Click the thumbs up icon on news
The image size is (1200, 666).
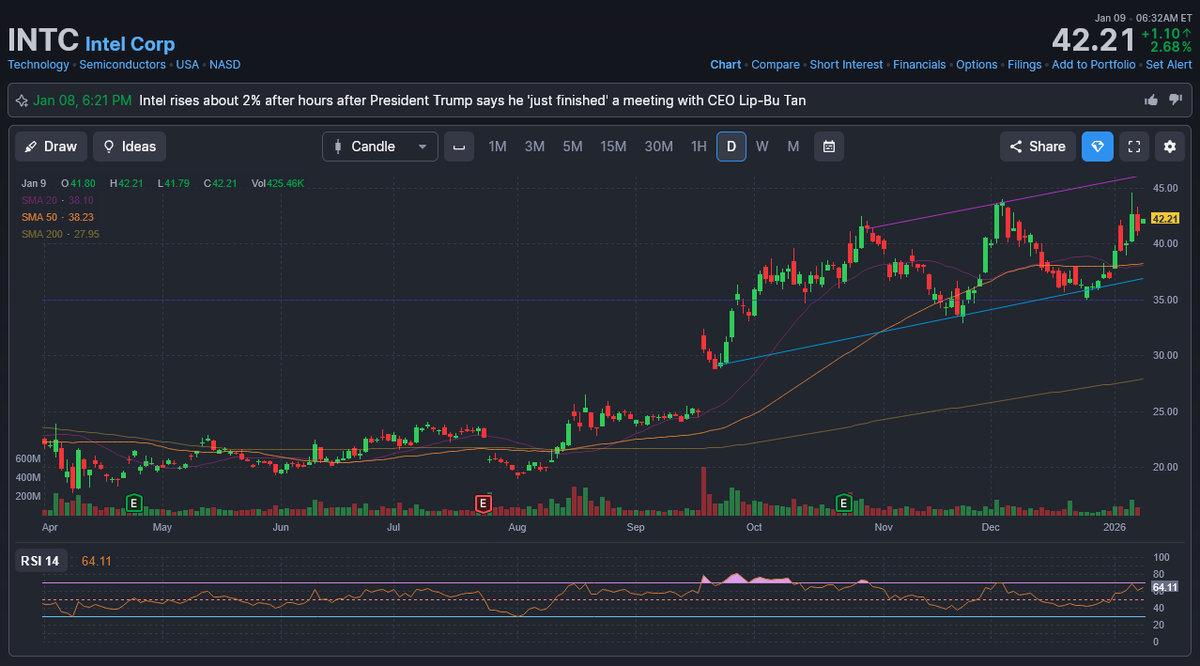(x=1152, y=100)
